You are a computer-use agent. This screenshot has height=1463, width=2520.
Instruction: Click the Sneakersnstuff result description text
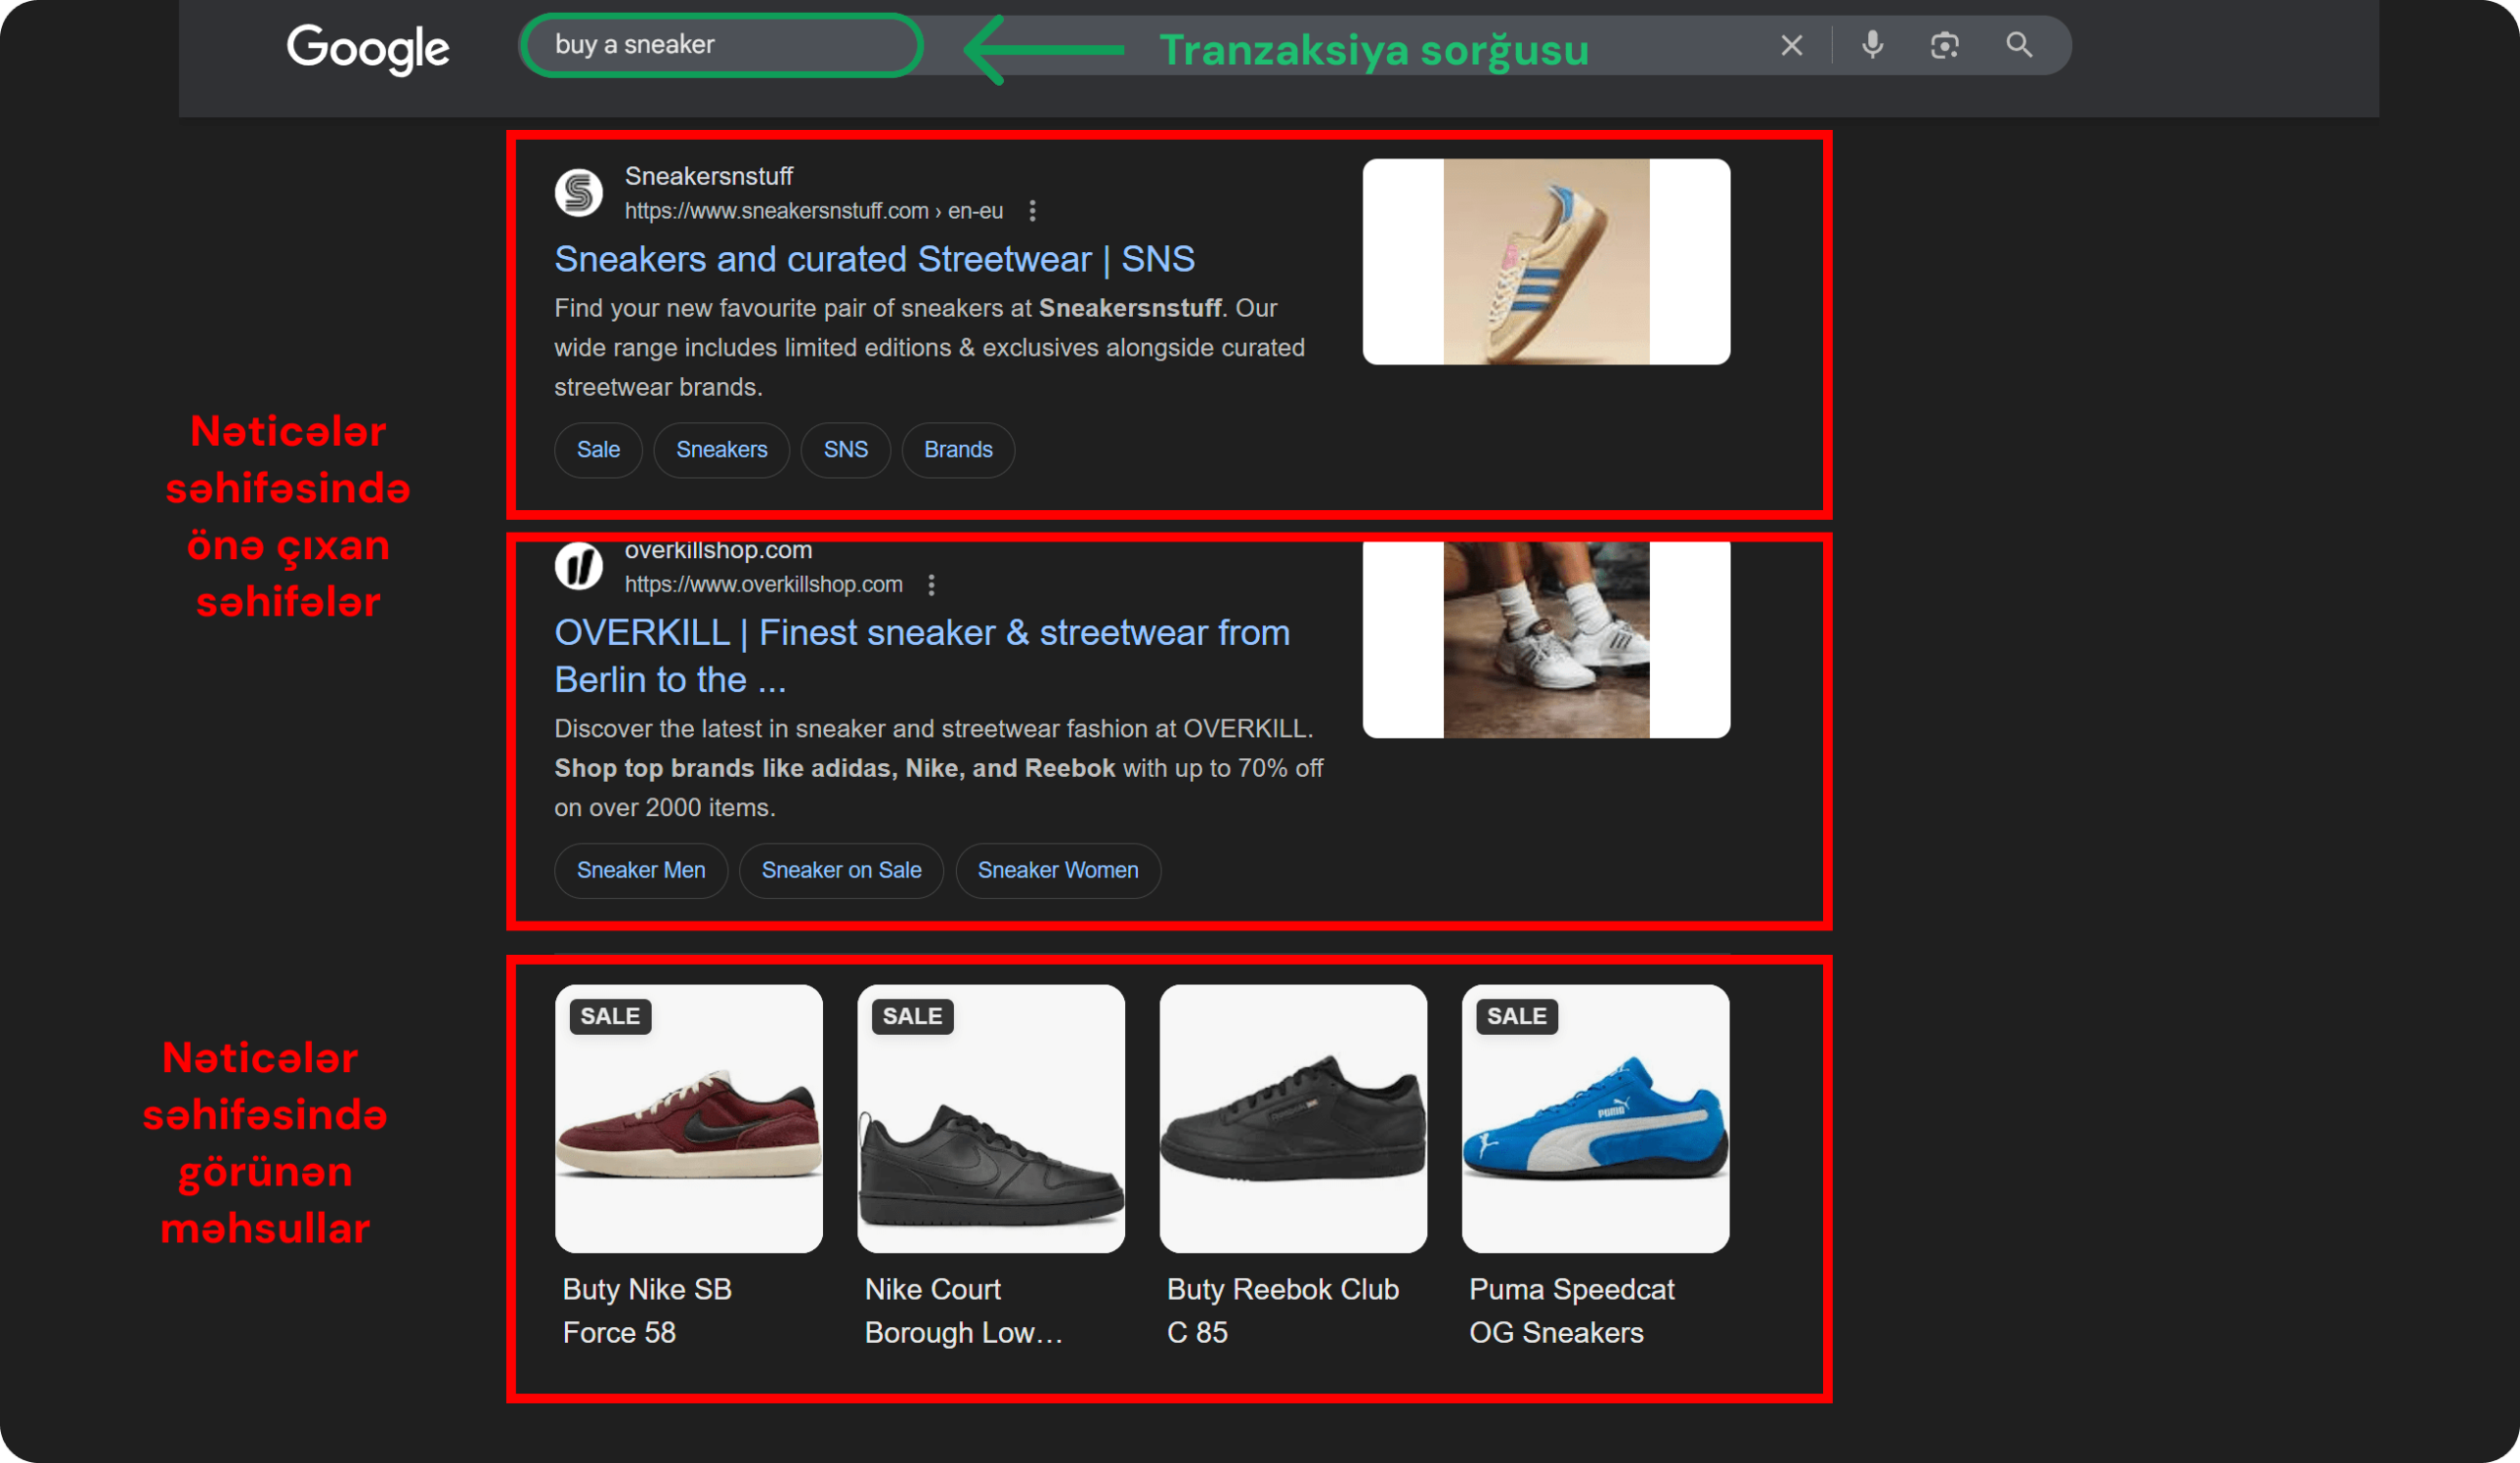click(930, 348)
